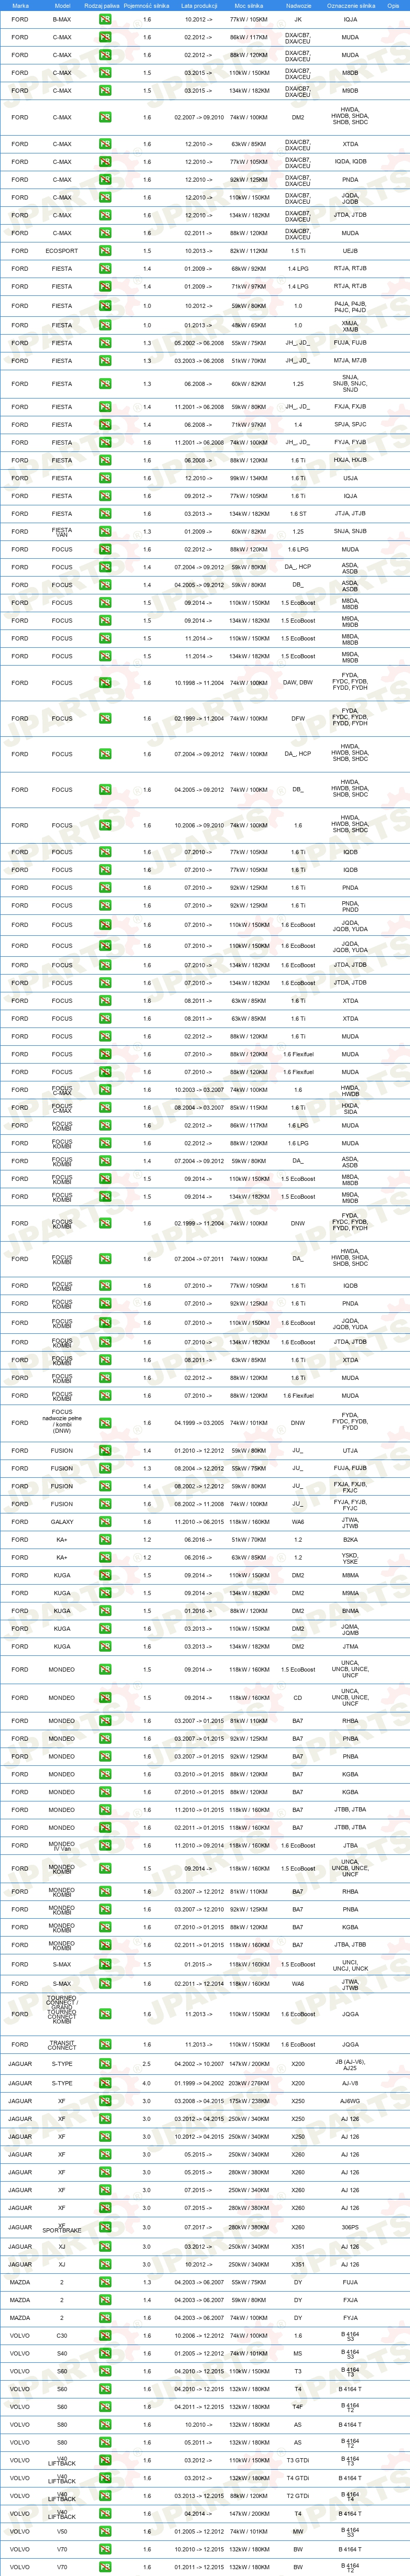Click the fuel icon in the Volvo V50 row
410x2576 pixels.
105,2532
